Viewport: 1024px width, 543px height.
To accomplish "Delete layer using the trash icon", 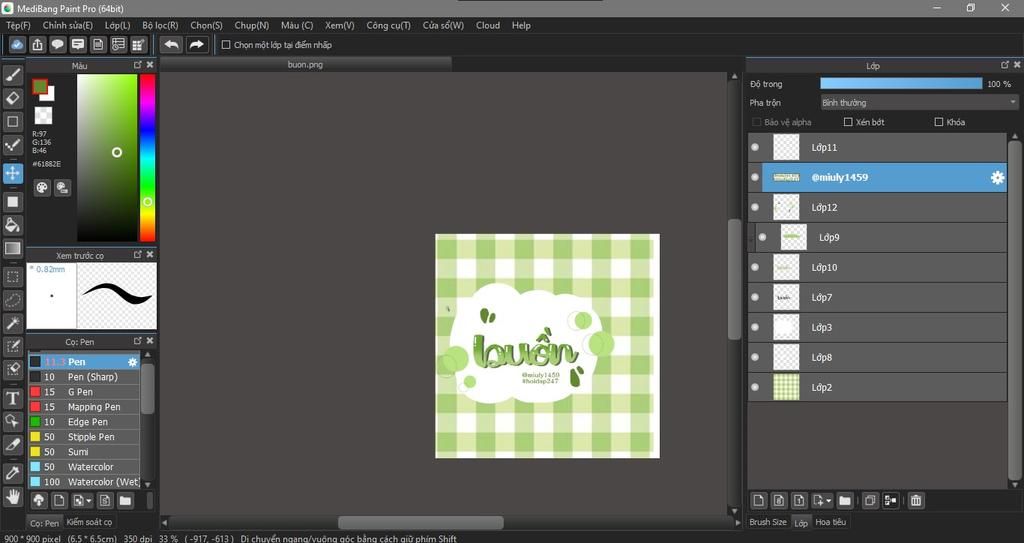I will (916, 500).
